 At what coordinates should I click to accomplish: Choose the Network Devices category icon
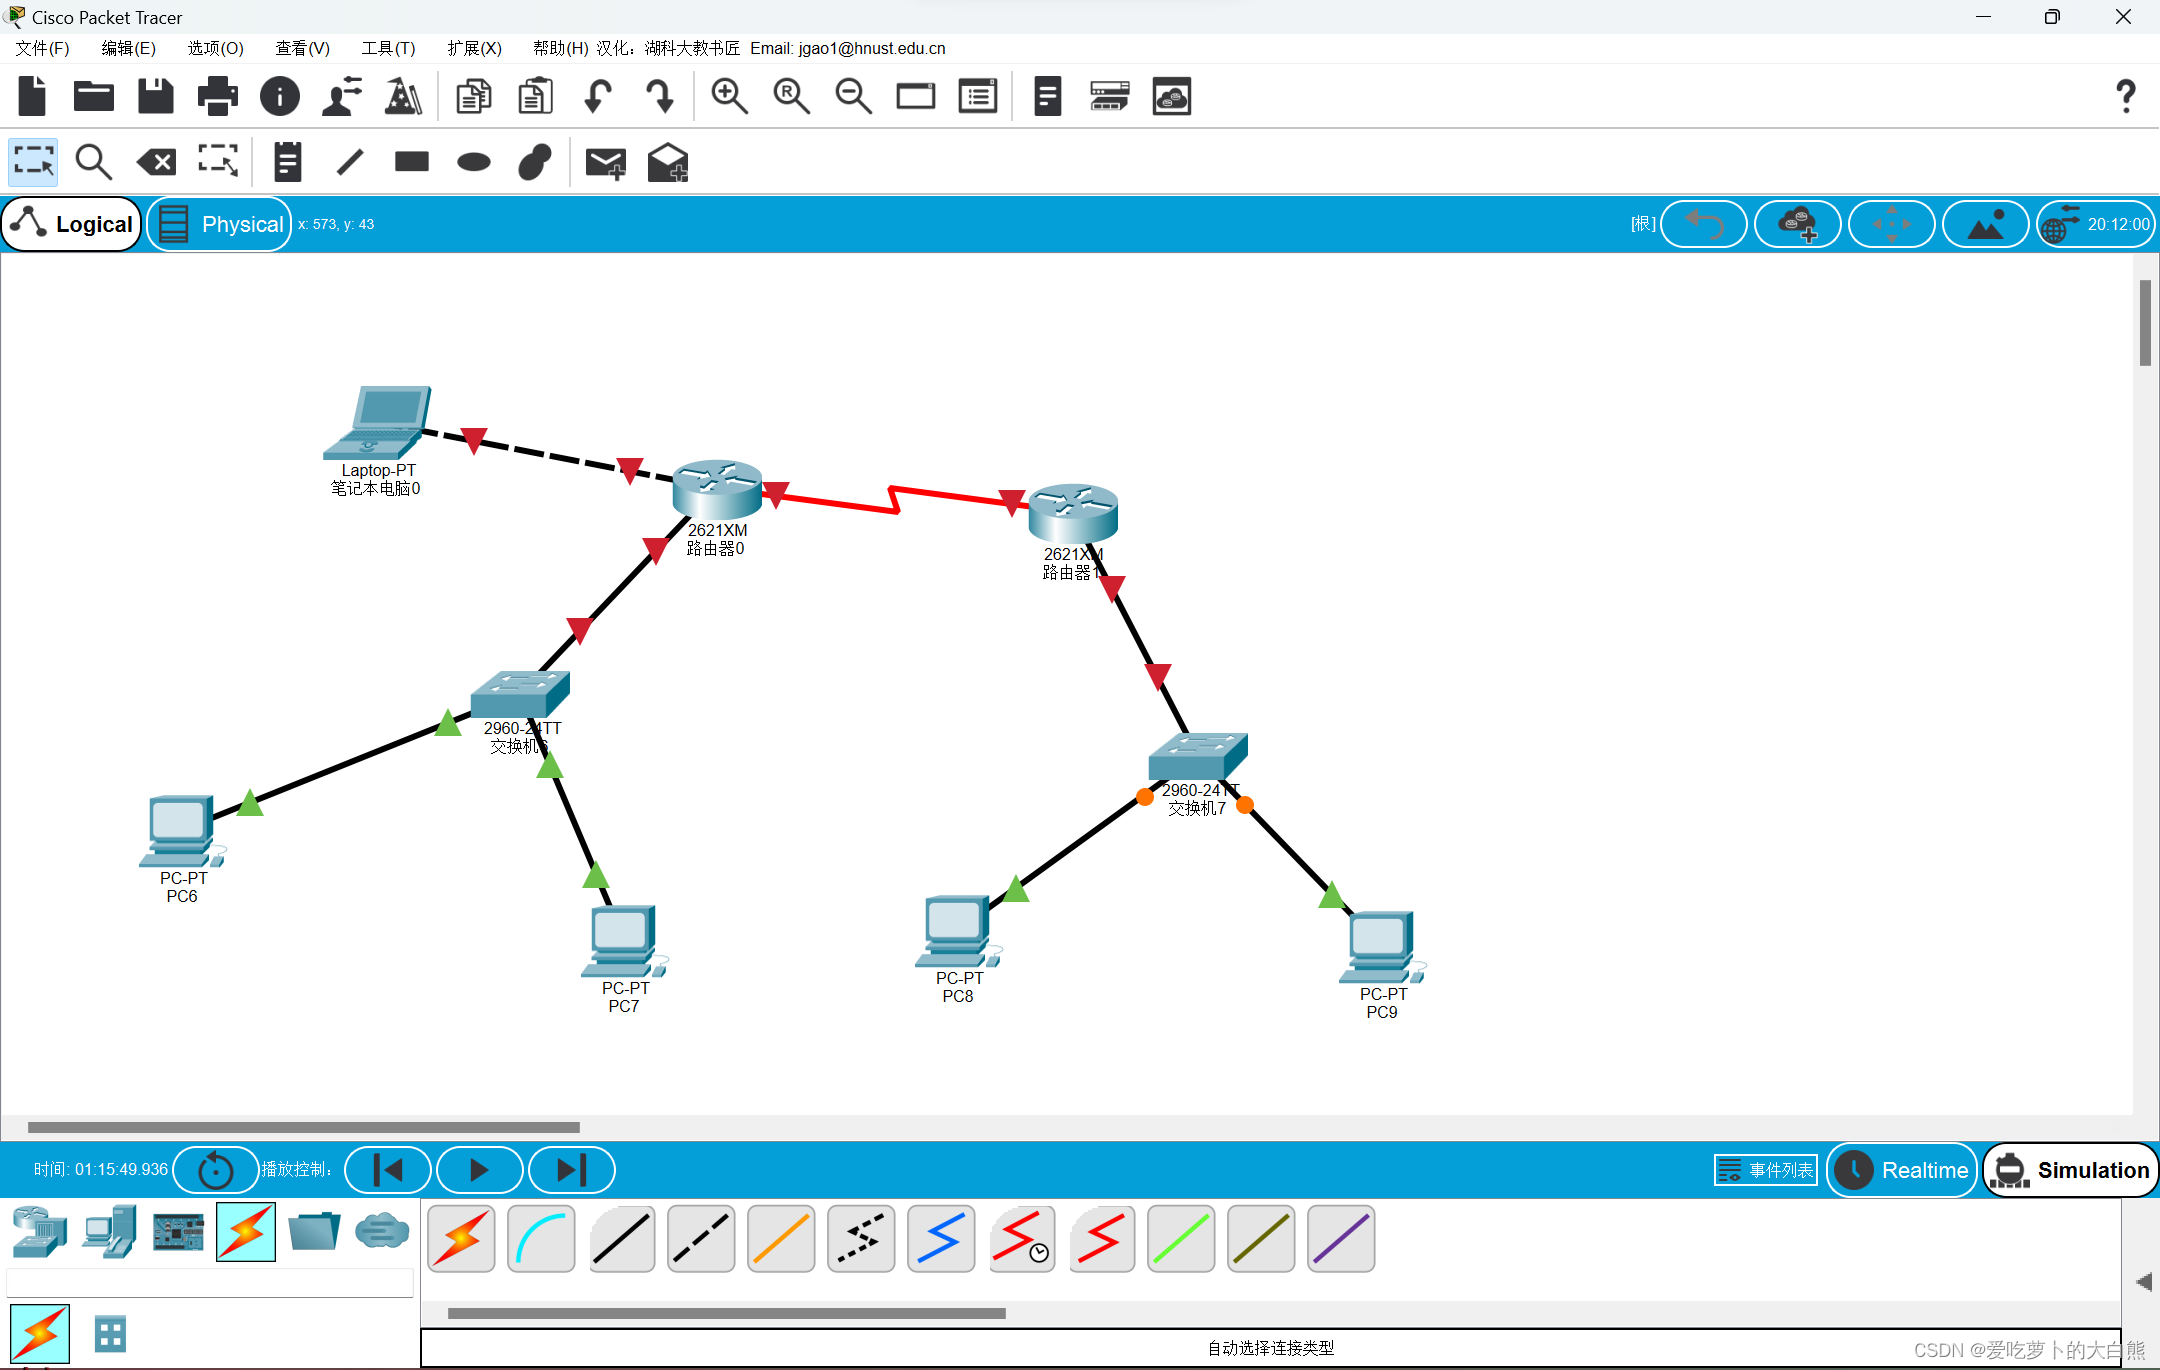click(39, 1231)
